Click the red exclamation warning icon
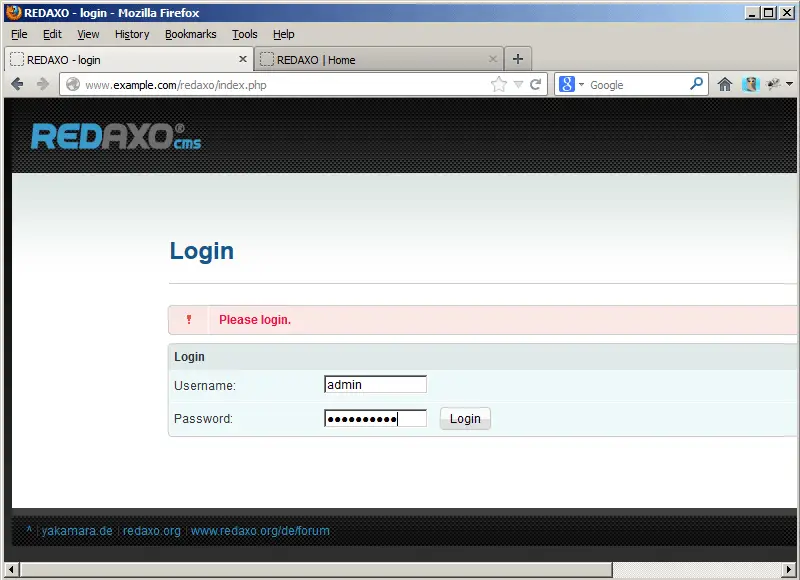Viewport: 800px width, 580px height. (189, 320)
